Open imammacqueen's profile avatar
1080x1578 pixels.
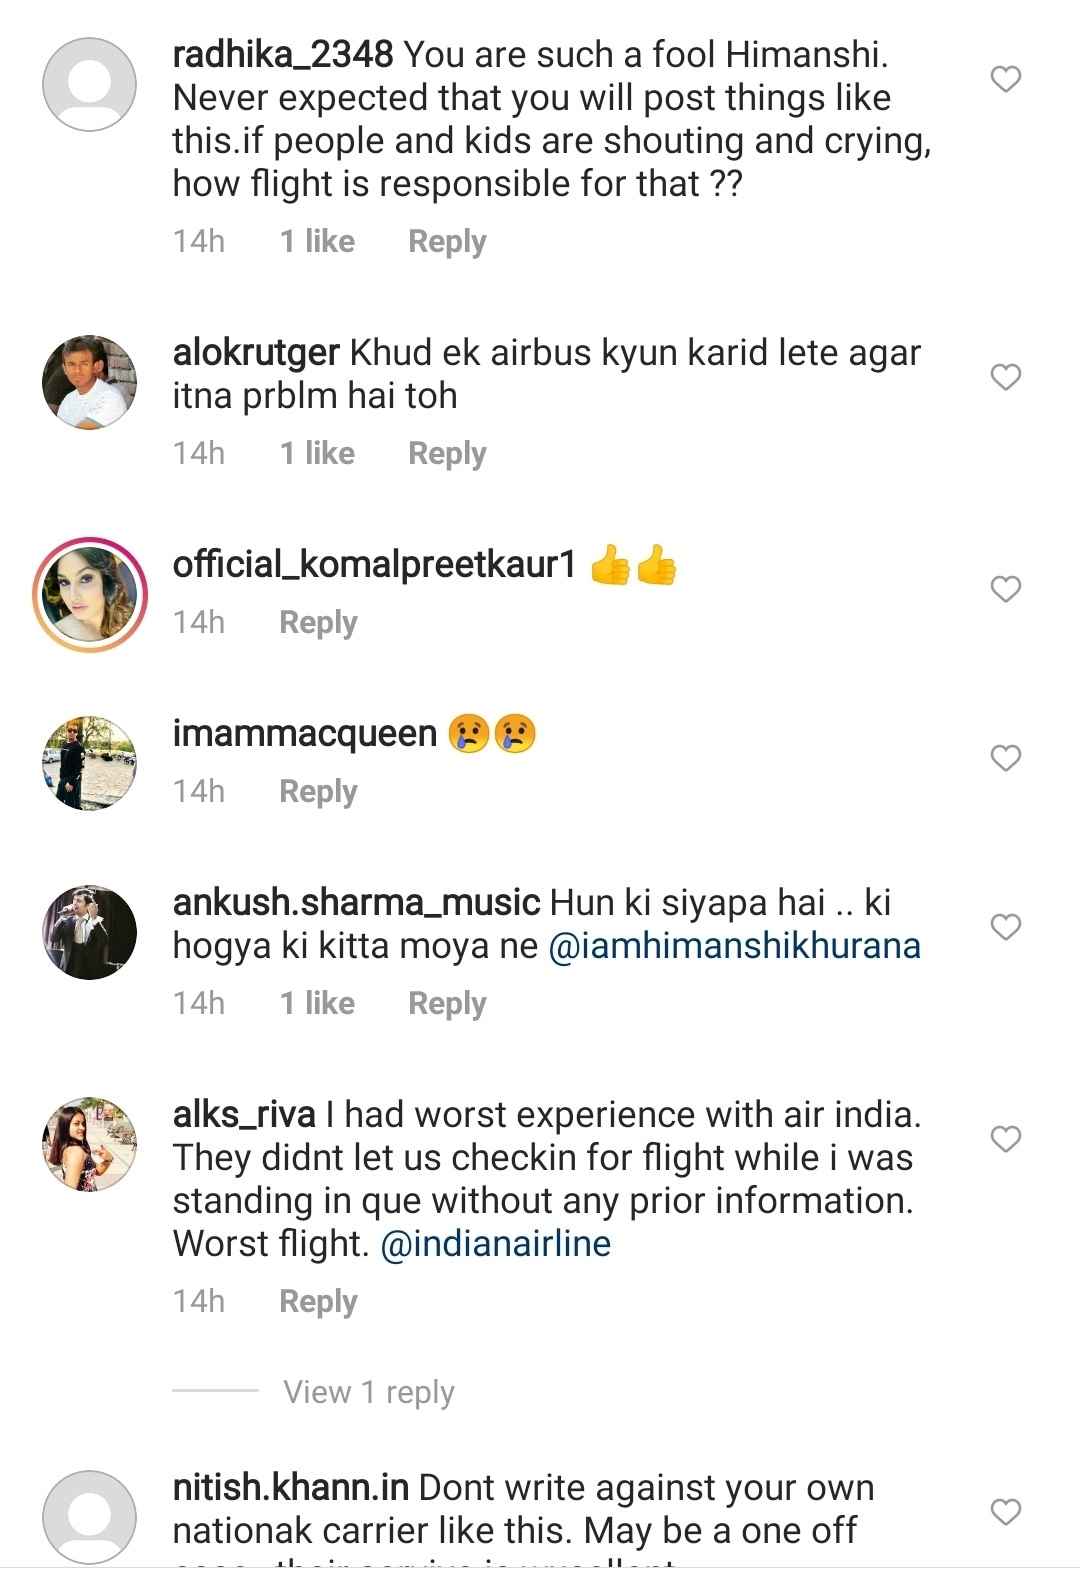90,763
